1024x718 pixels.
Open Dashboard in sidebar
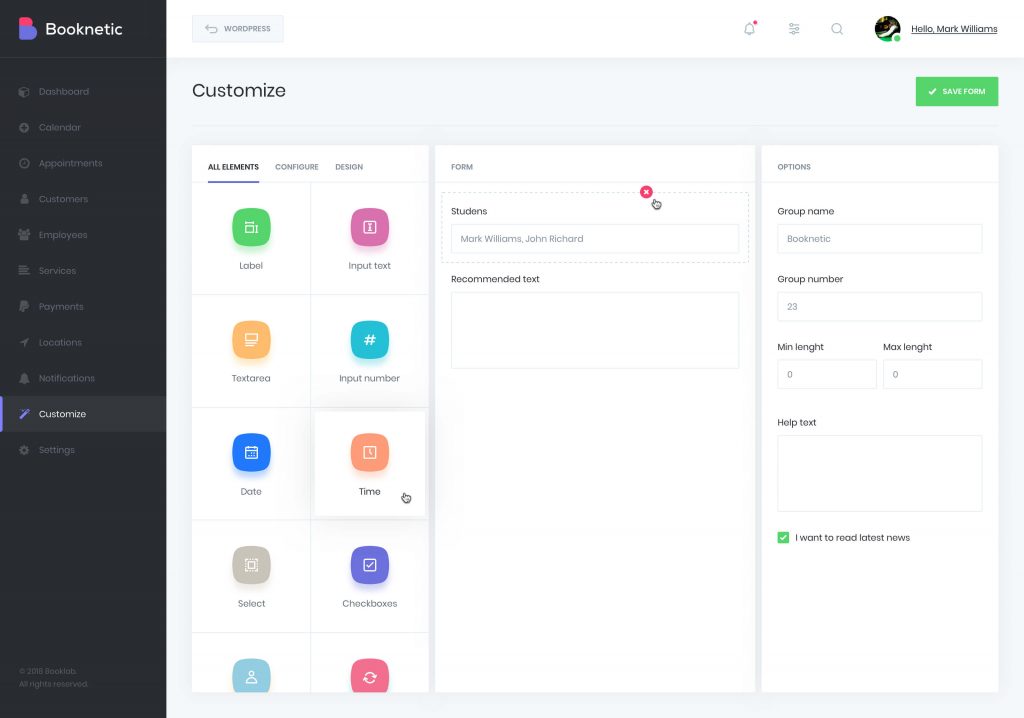[x=63, y=91]
